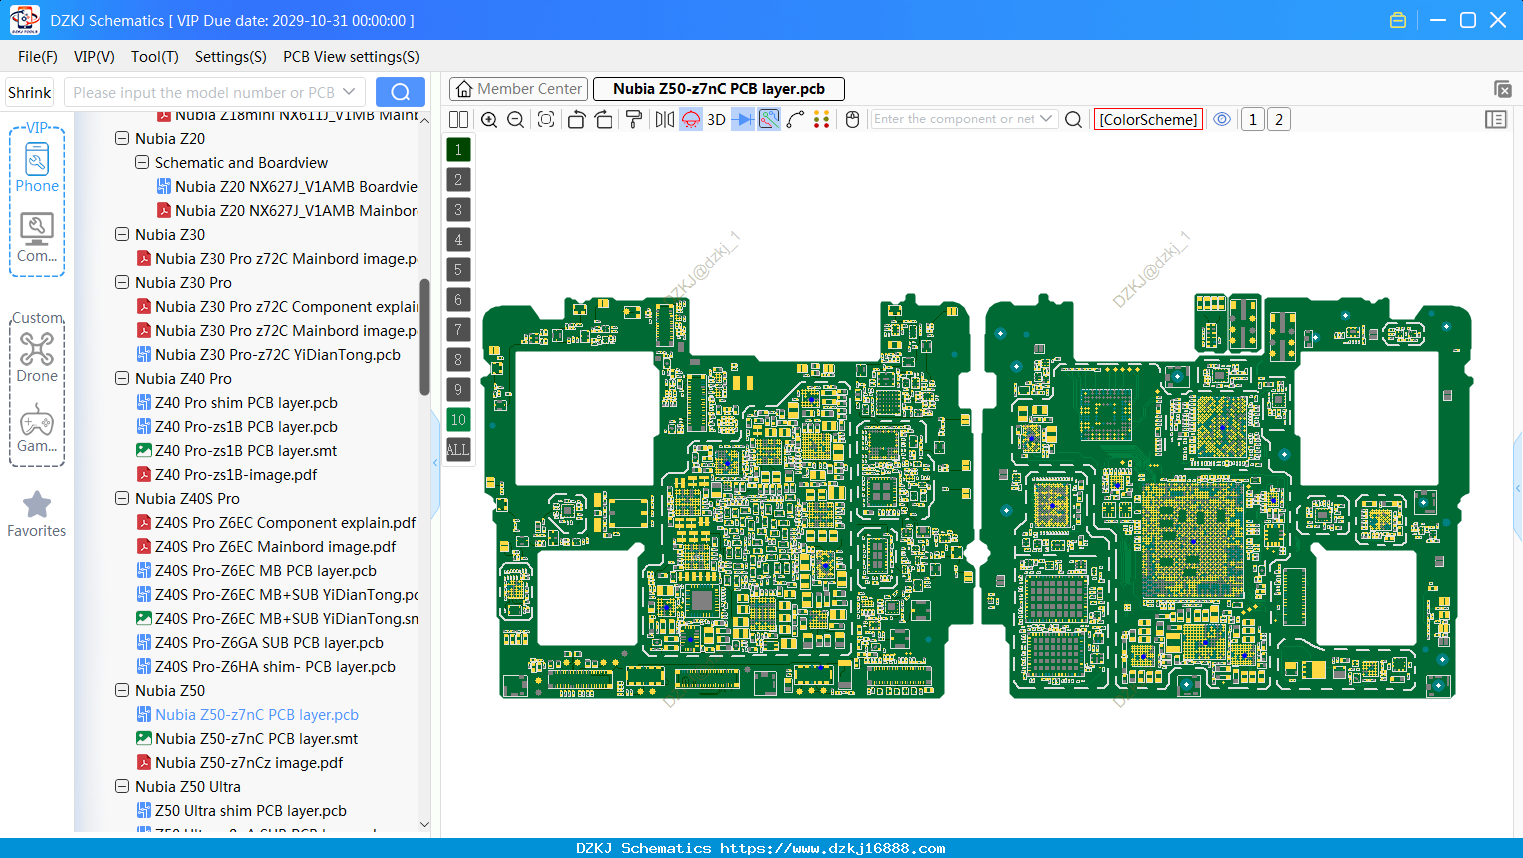The image size is (1523, 858).
Task: Rotate the board counterclockwise
Action: point(576,120)
